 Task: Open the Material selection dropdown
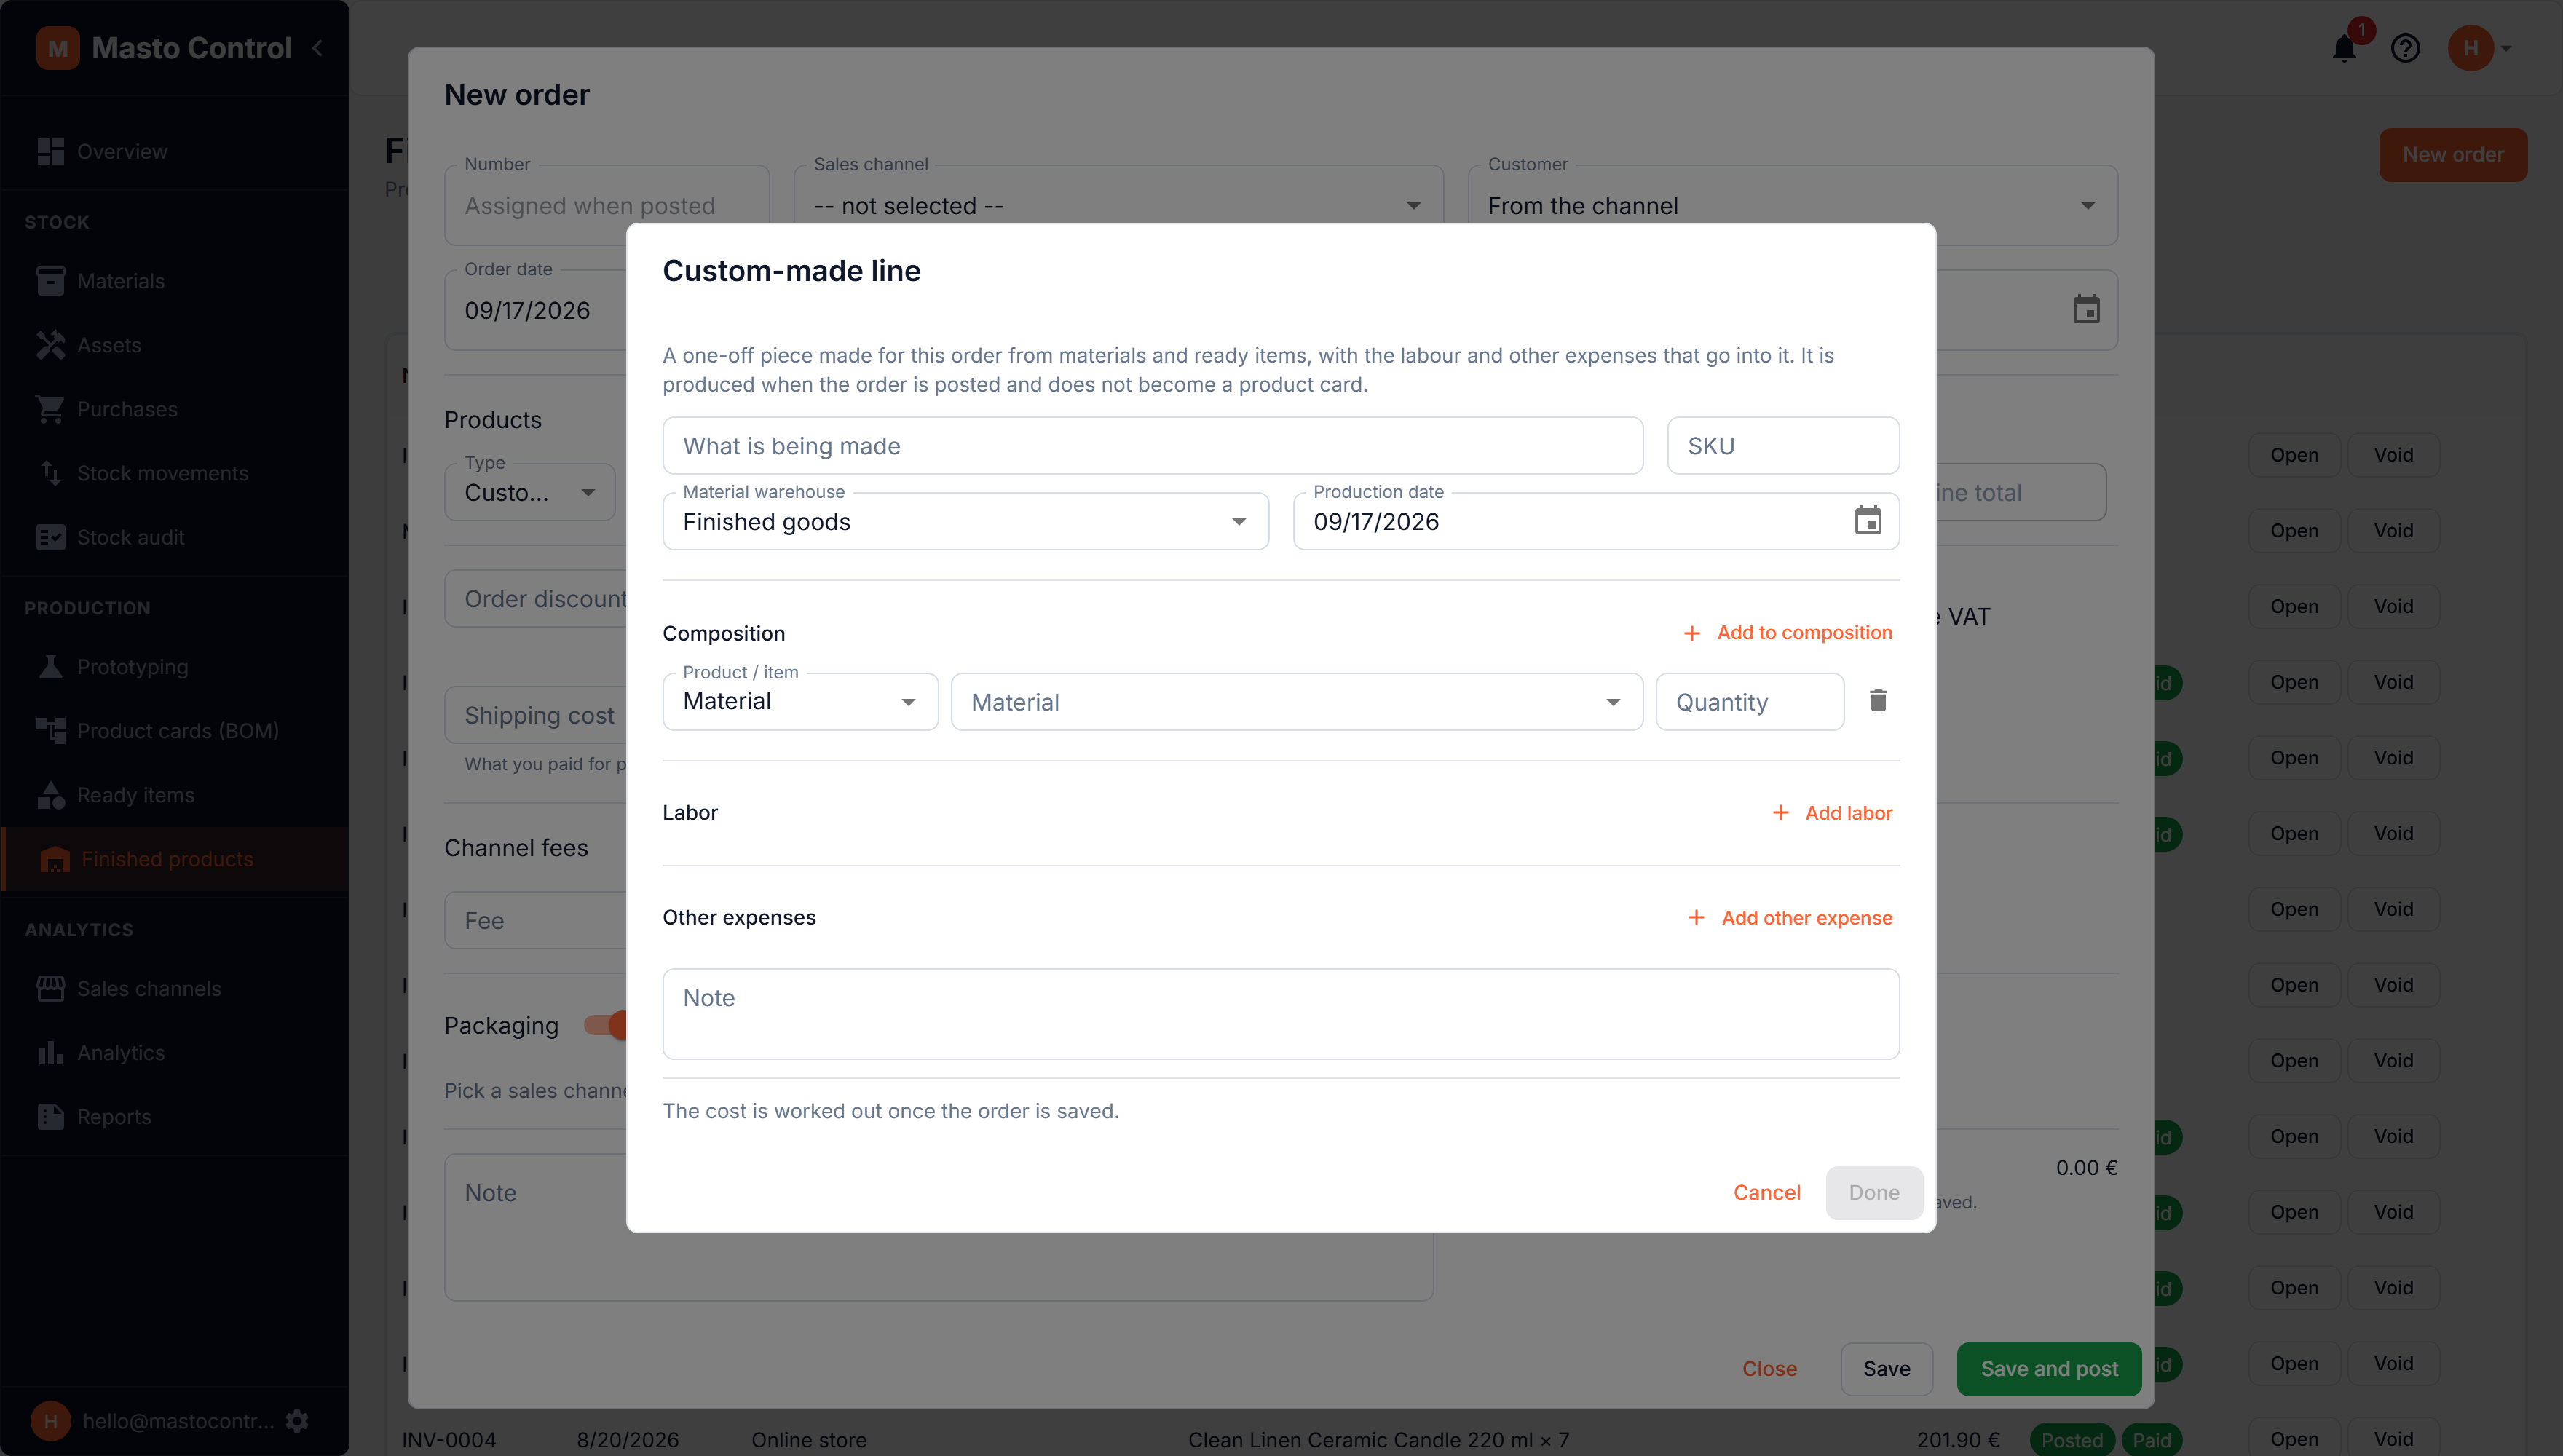(x=1297, y=701)
